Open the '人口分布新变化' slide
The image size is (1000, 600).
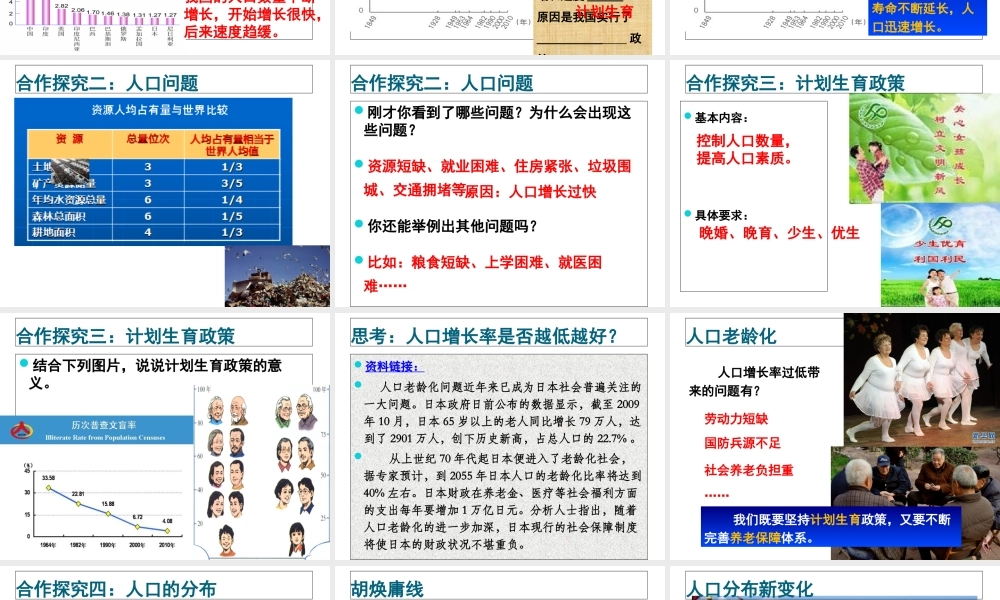834,583
